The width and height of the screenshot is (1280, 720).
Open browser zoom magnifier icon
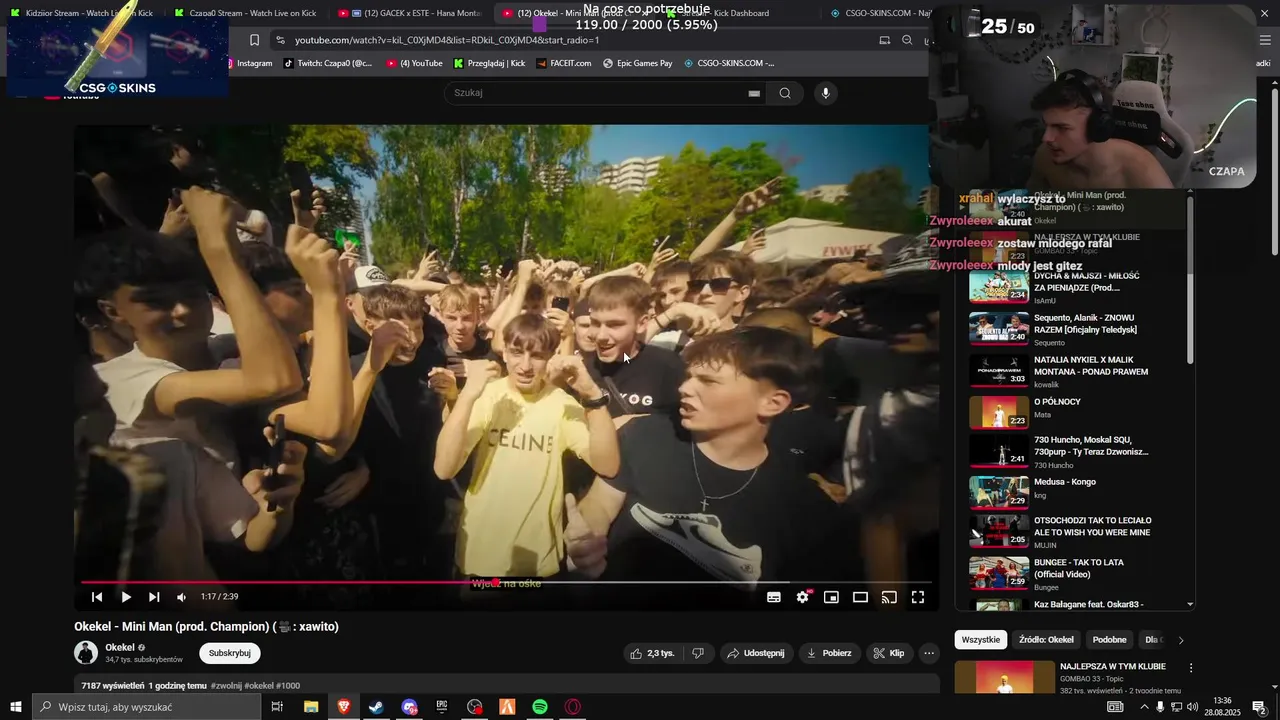907,40
